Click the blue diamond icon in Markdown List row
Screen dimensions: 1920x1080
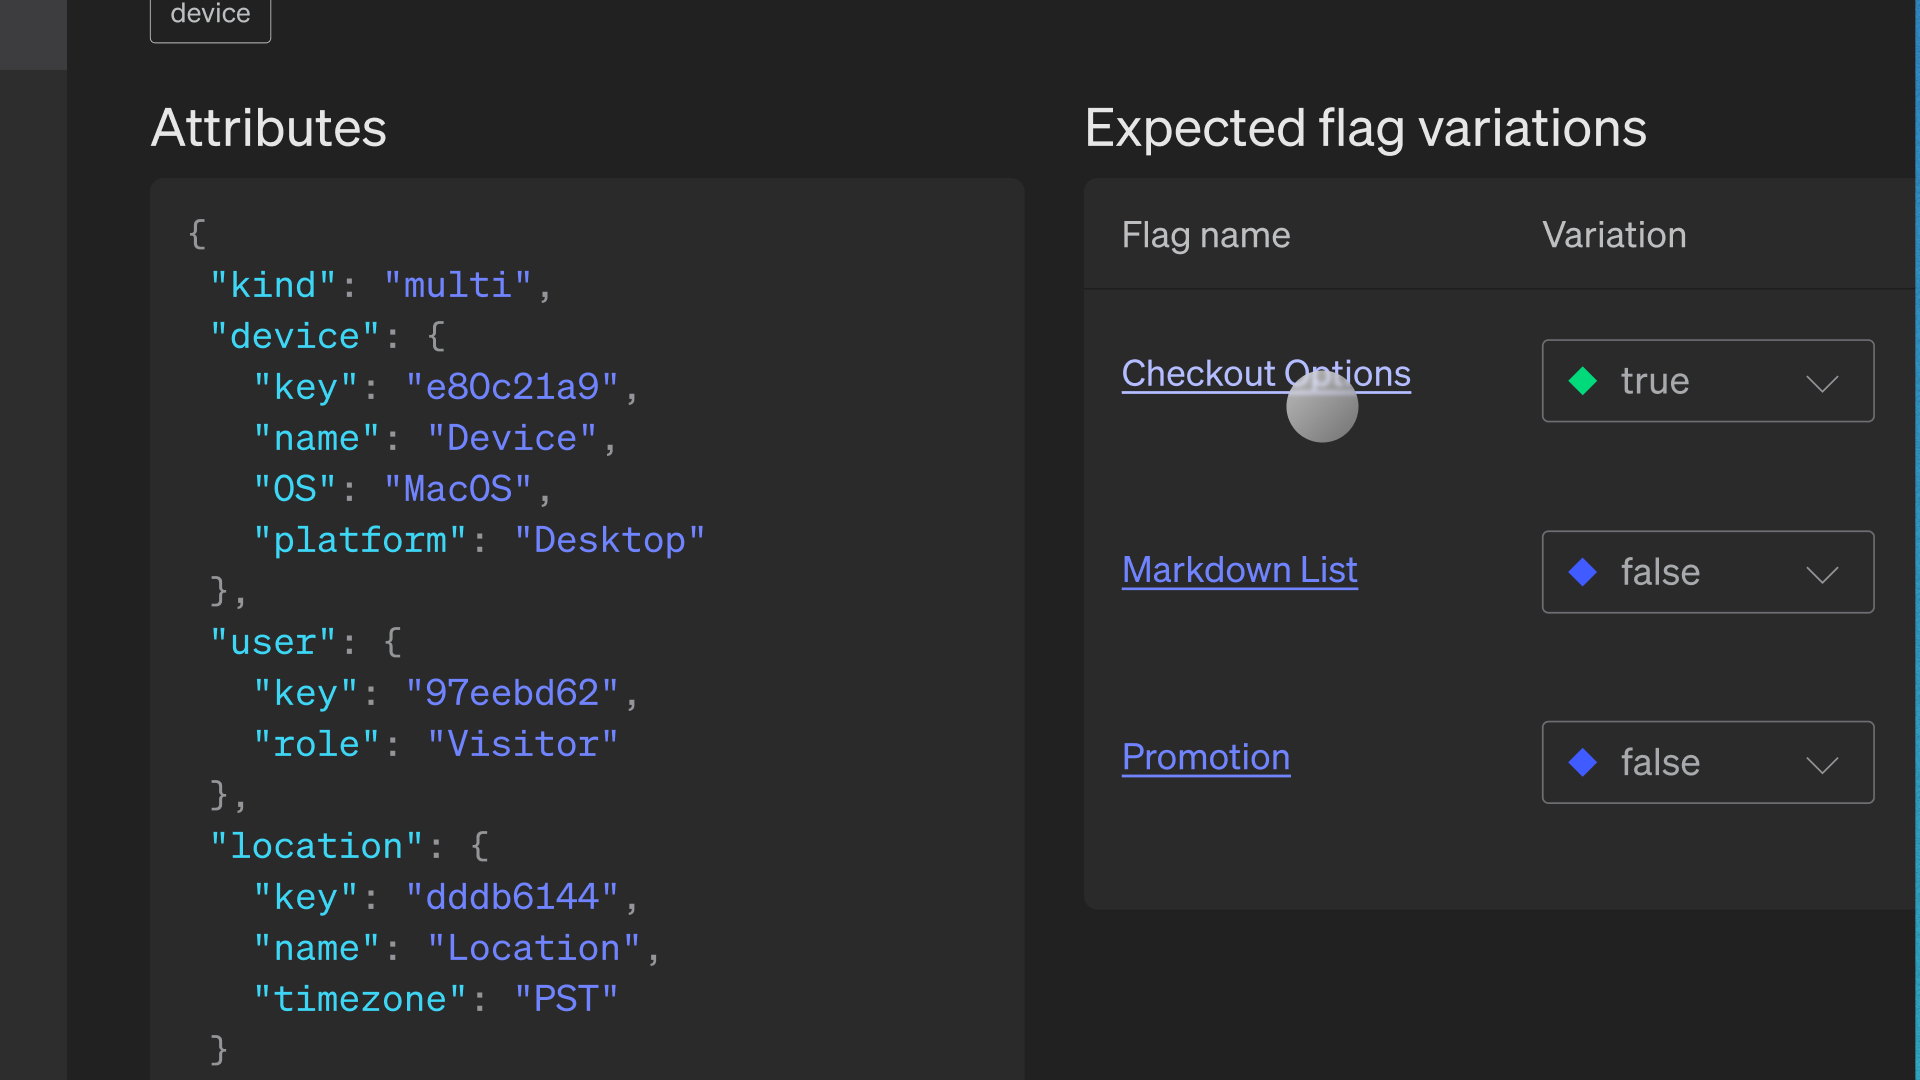tap(1583, 572)
